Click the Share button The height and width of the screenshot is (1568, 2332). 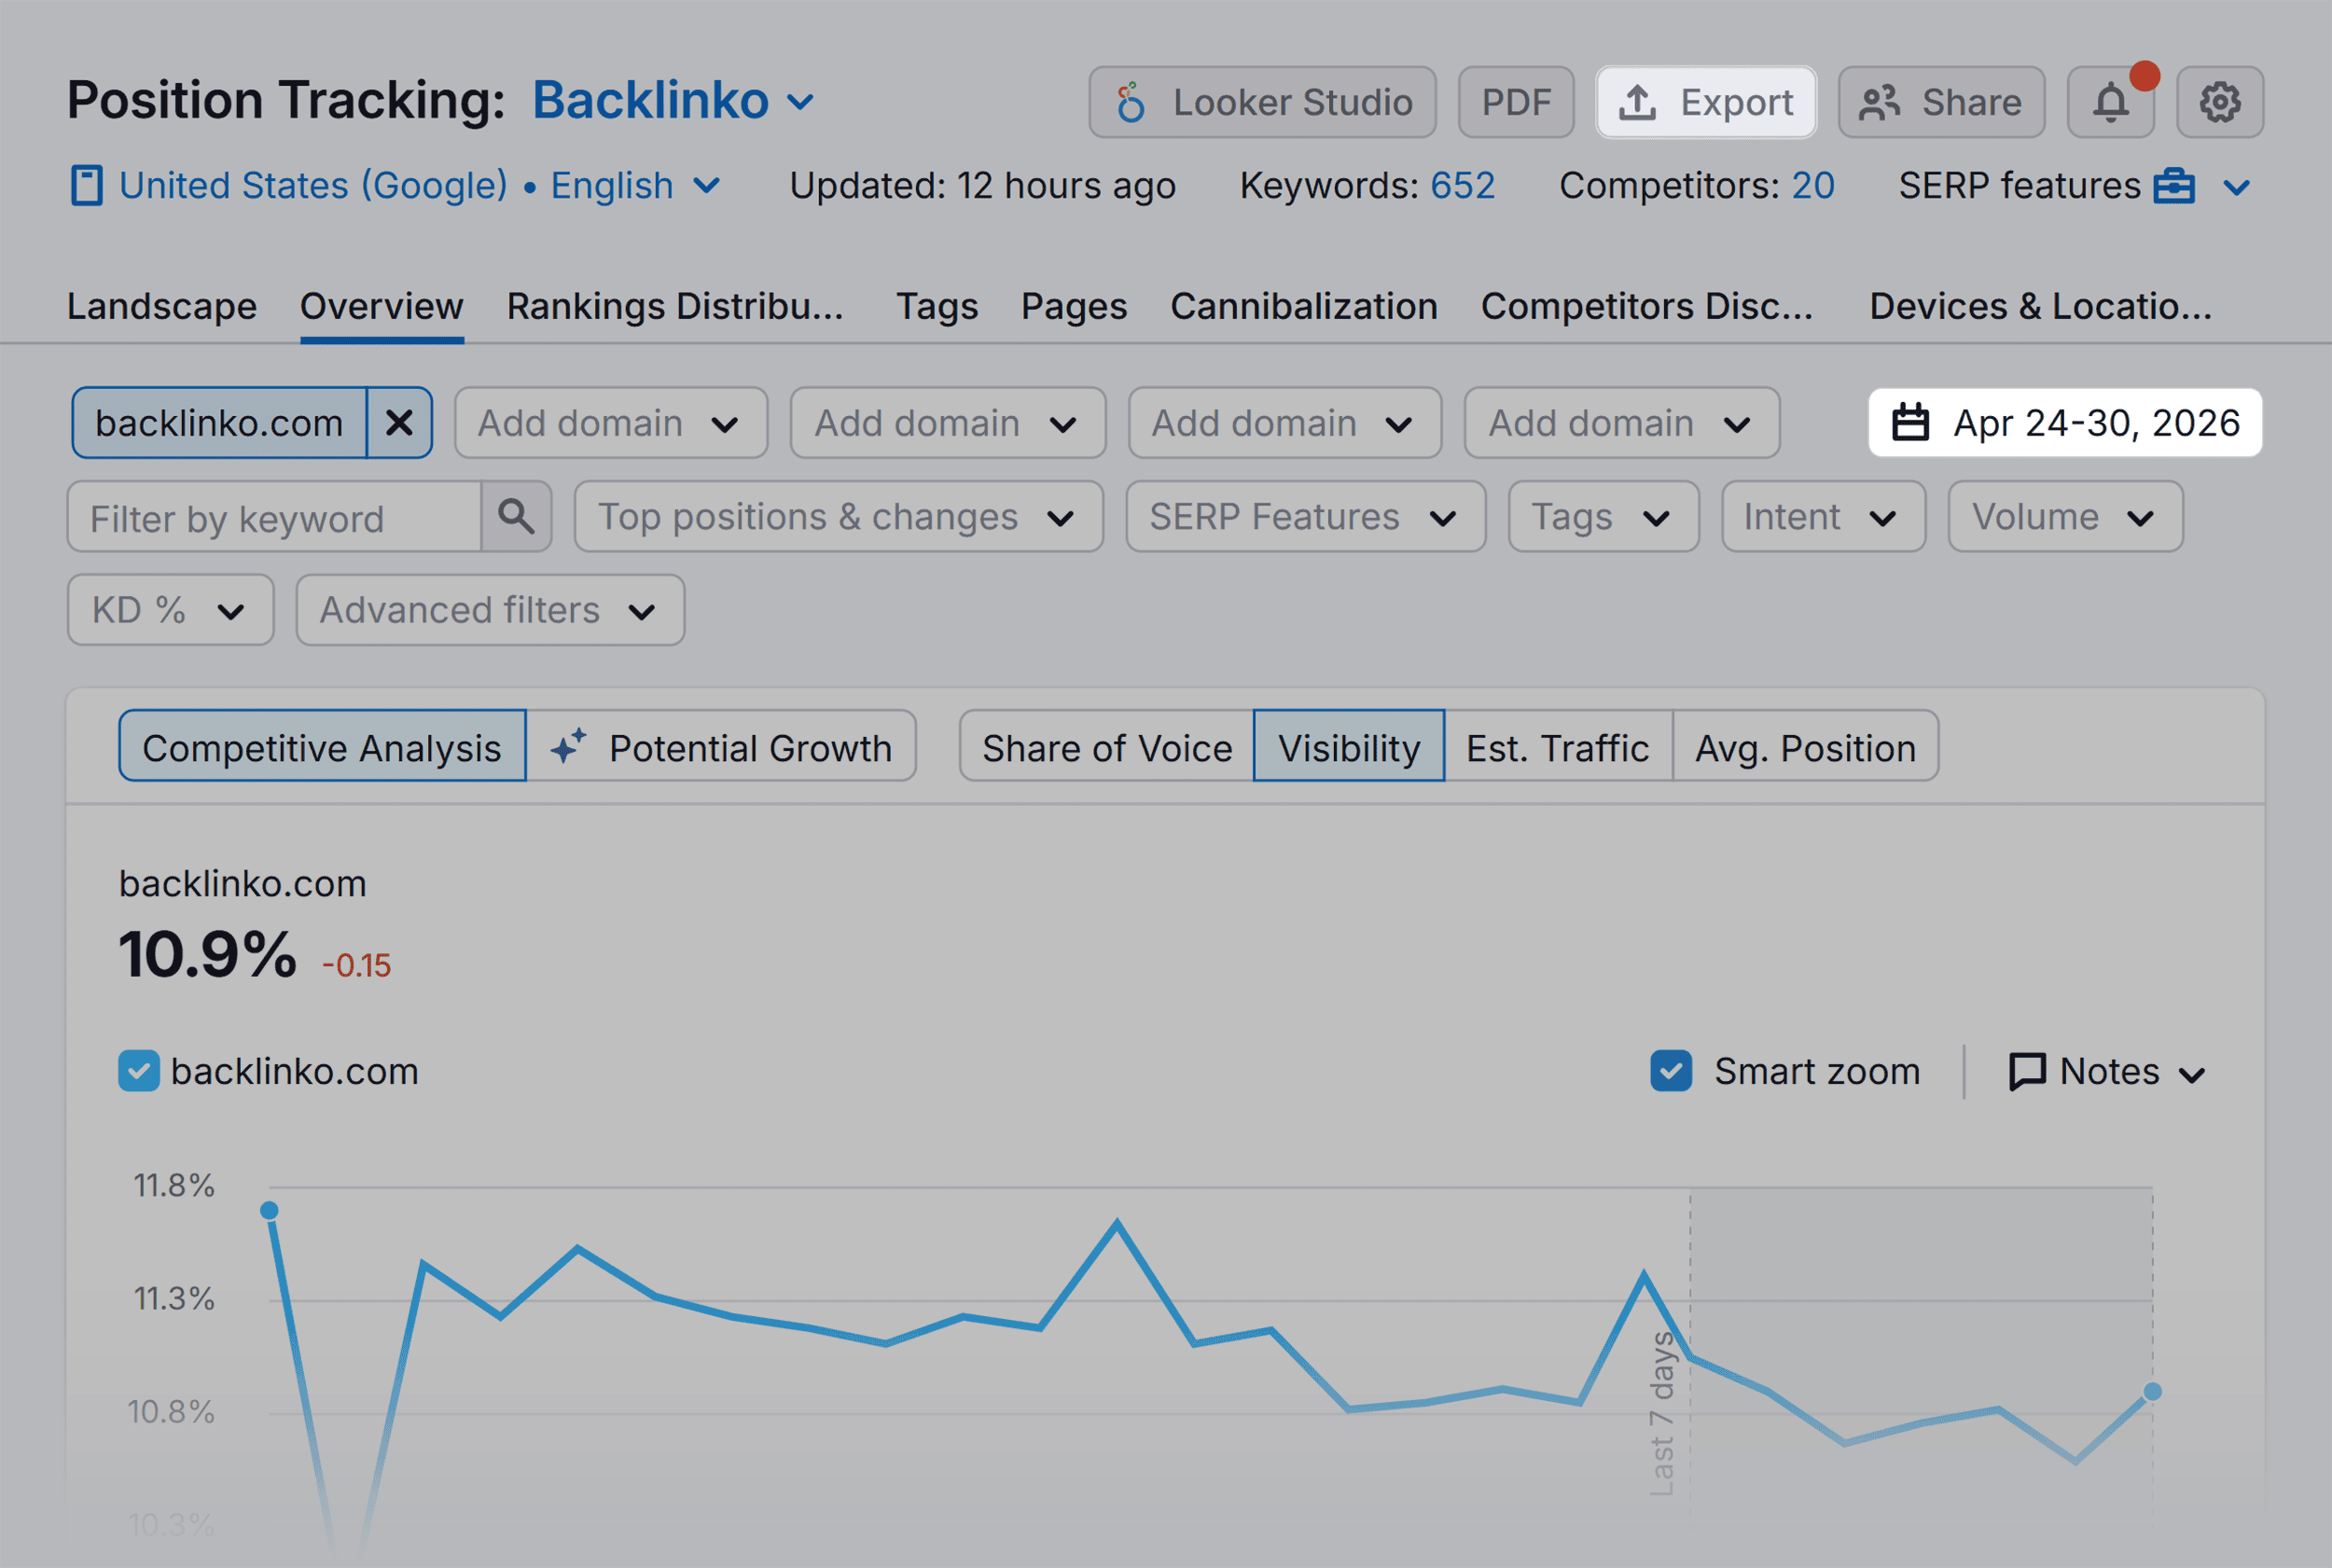(1941, 102)
